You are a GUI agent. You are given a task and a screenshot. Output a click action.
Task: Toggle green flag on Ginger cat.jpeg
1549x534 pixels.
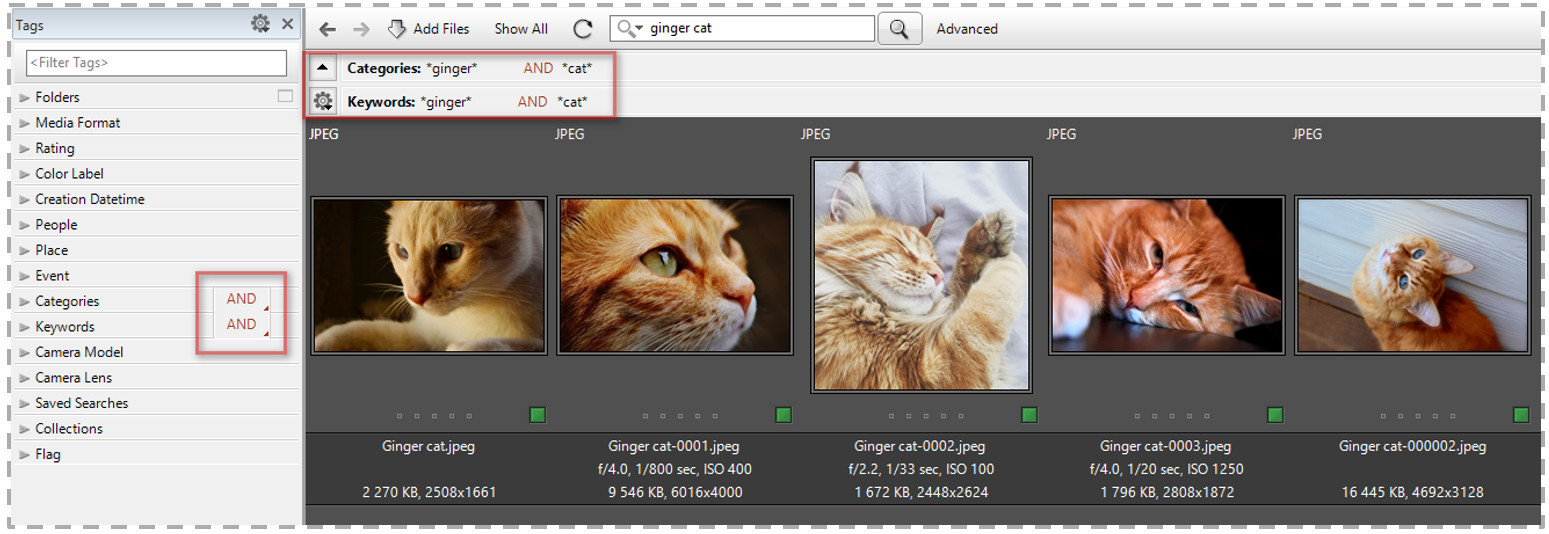click(x=537, y=415)
